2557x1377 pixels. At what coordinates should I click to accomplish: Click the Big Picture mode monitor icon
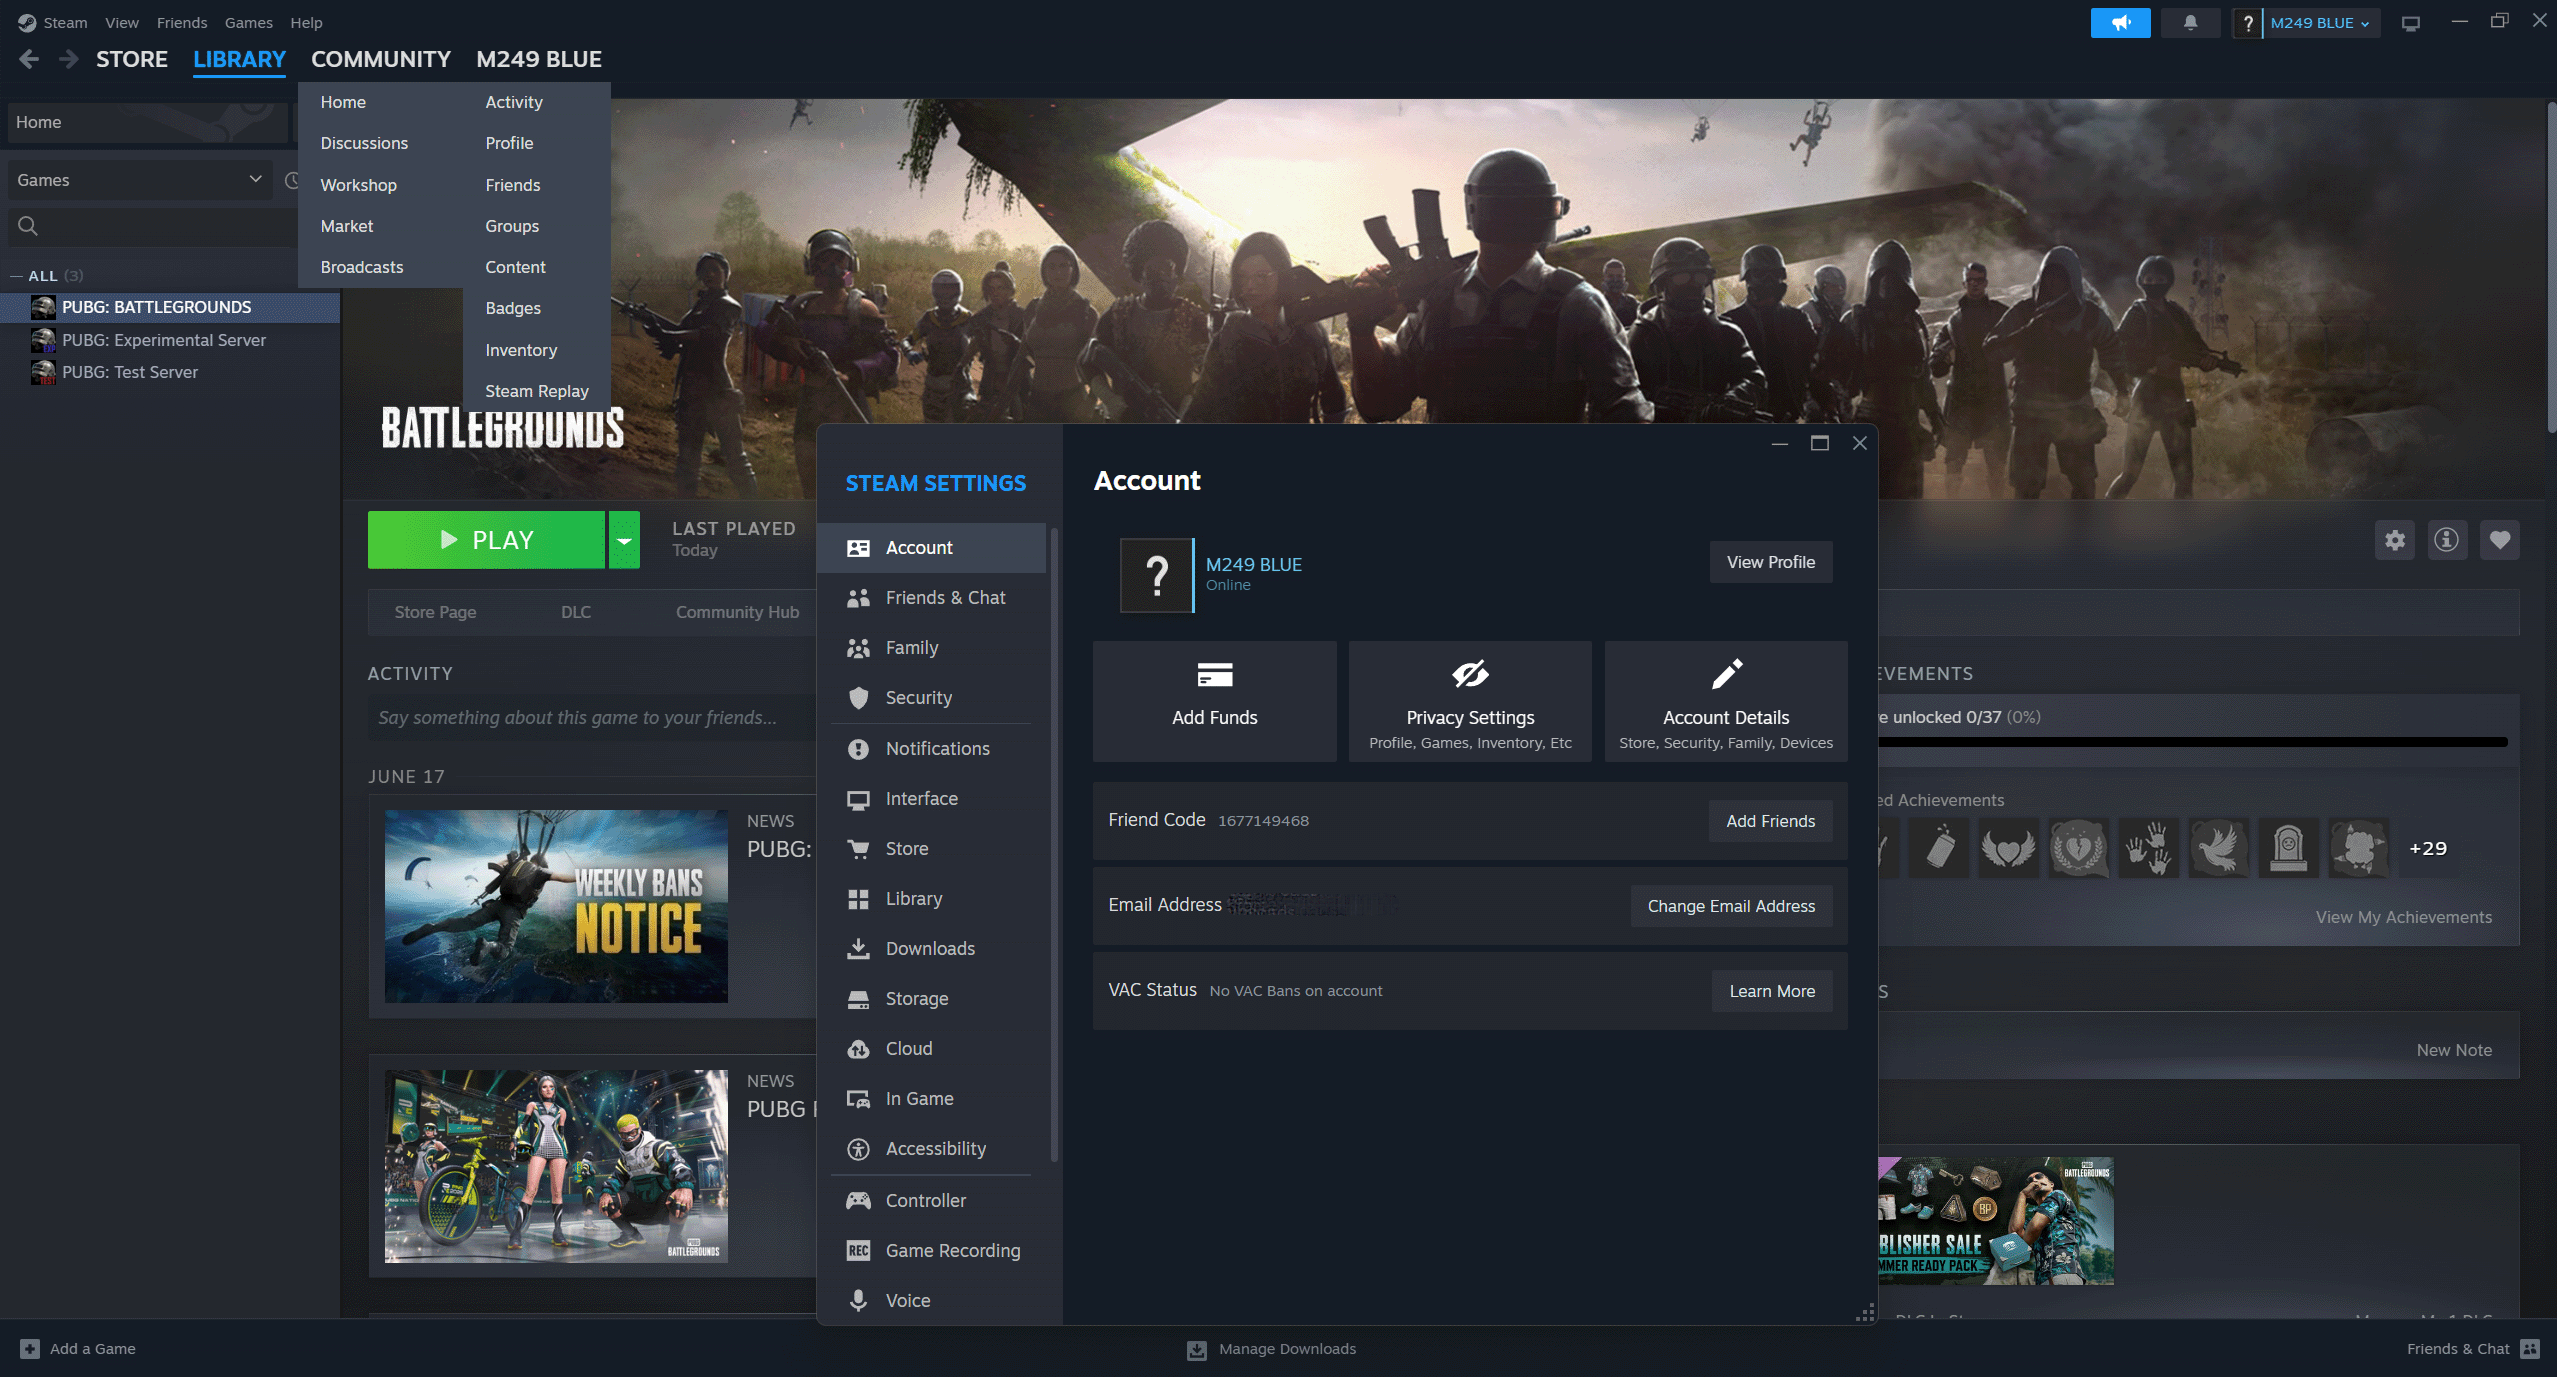[2411, 23]
